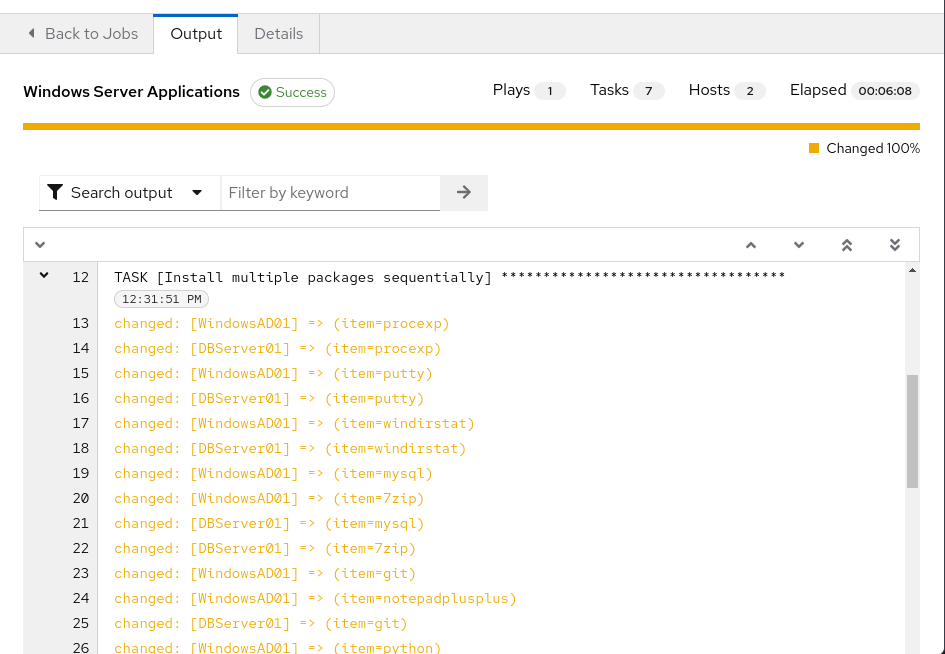The image size is (945, 654).
Task: Click the Windows Server Applications job title
Action: click(131, 92)
